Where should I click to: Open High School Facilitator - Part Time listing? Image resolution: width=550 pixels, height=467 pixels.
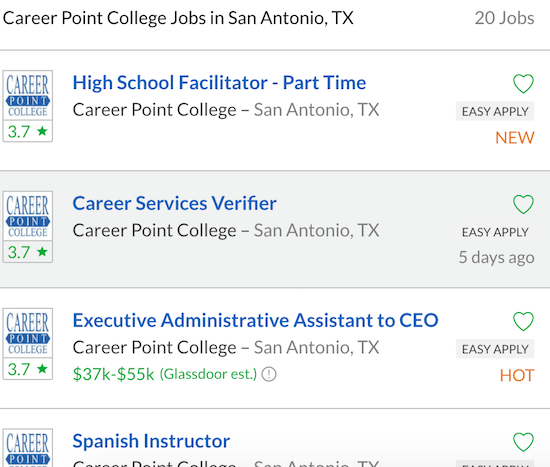(219, 83)
